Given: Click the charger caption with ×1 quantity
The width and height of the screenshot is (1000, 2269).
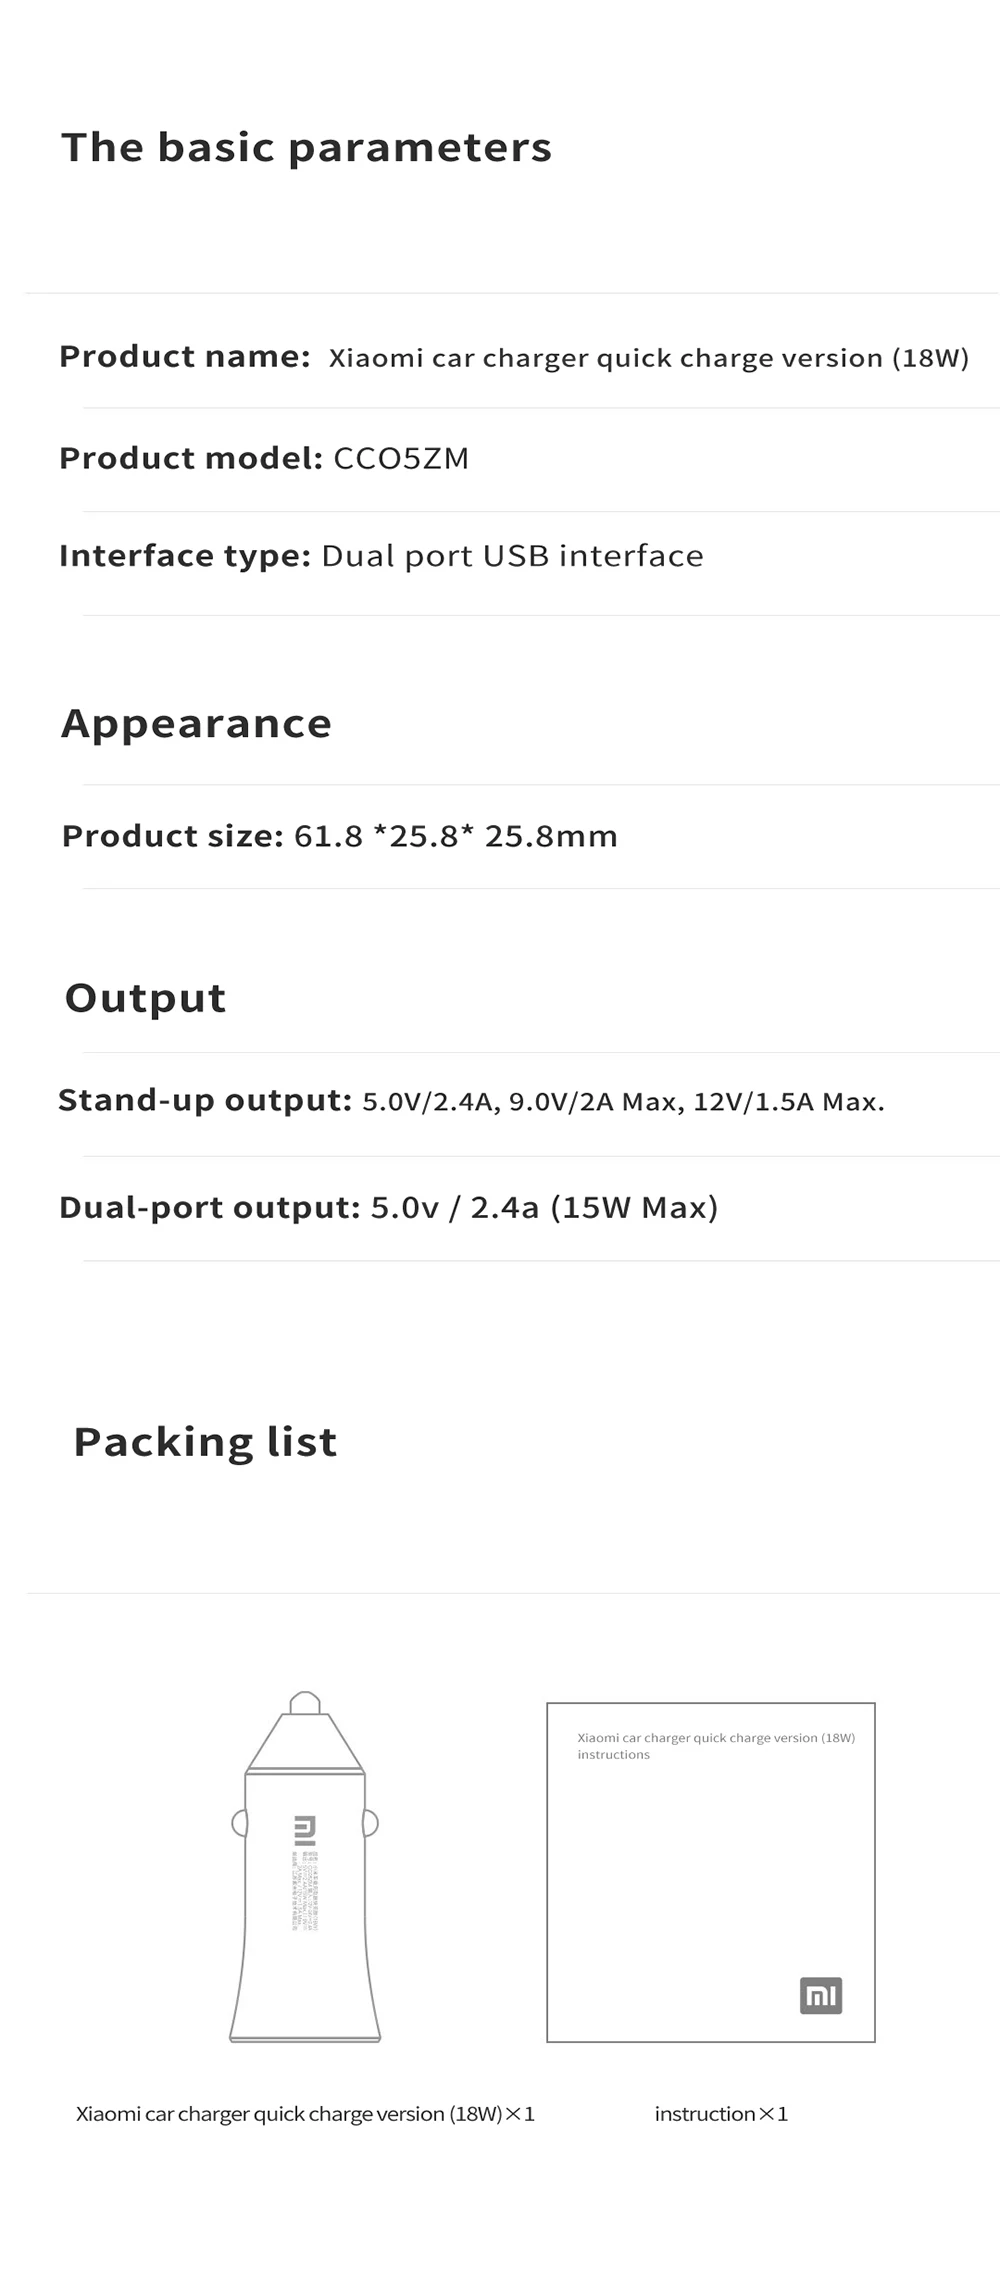Looking at the screenshot, I should [305, 2114].
